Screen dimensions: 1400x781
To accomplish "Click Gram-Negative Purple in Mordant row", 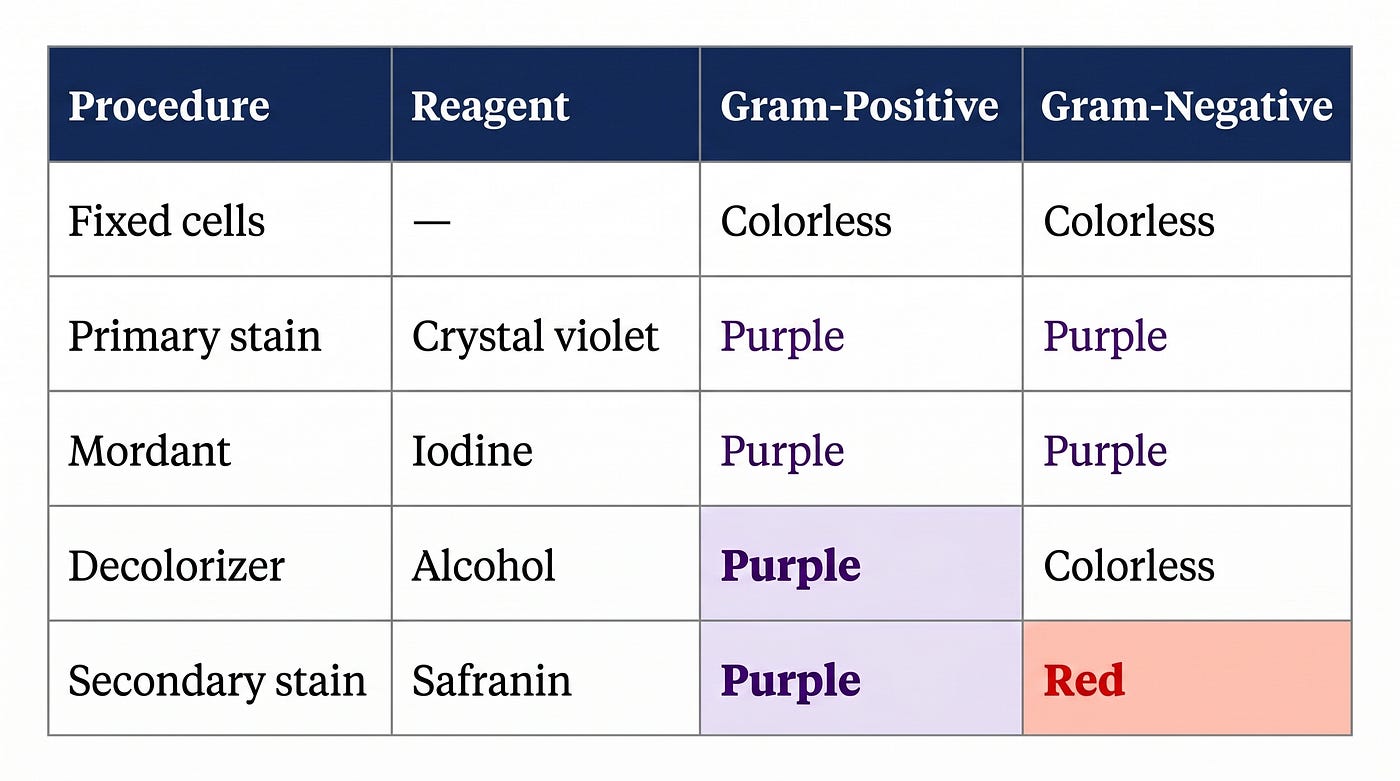I will point(1105,452).
